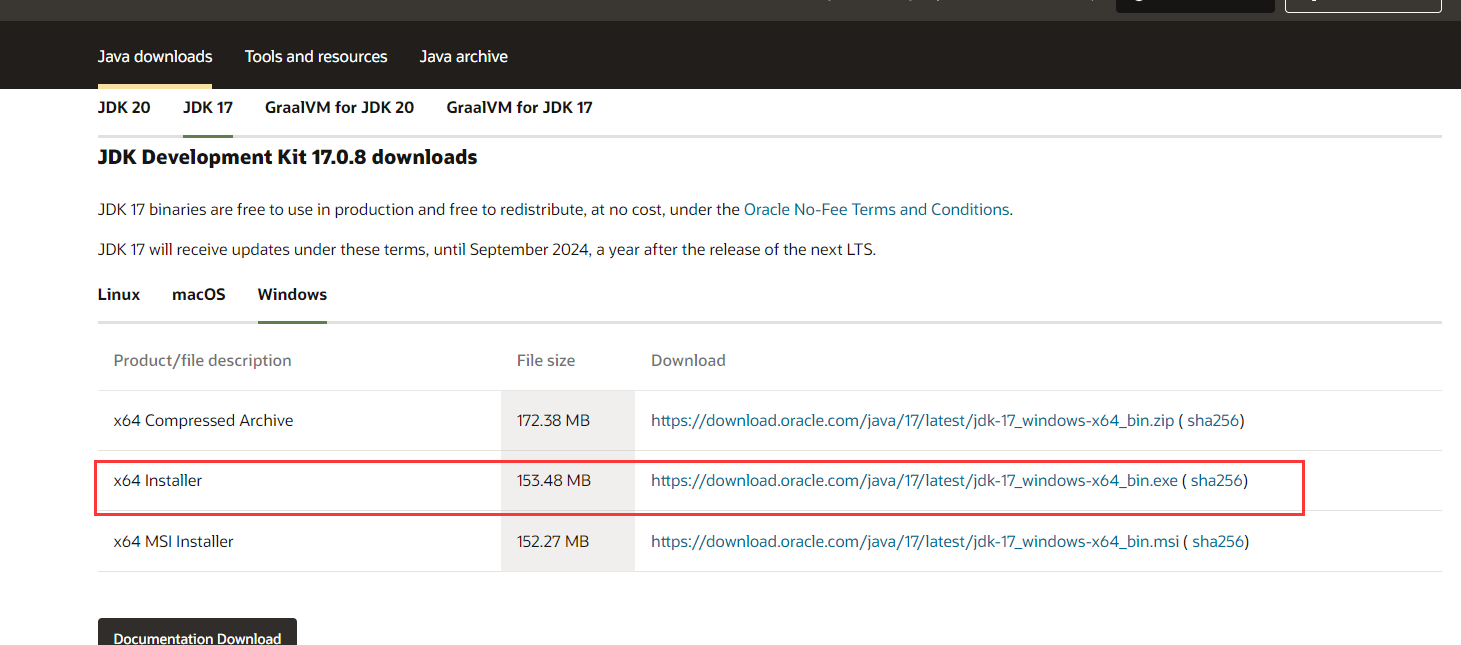
Task: Open sha256 for the zip archive
Action: click(x=1213, y=421)
